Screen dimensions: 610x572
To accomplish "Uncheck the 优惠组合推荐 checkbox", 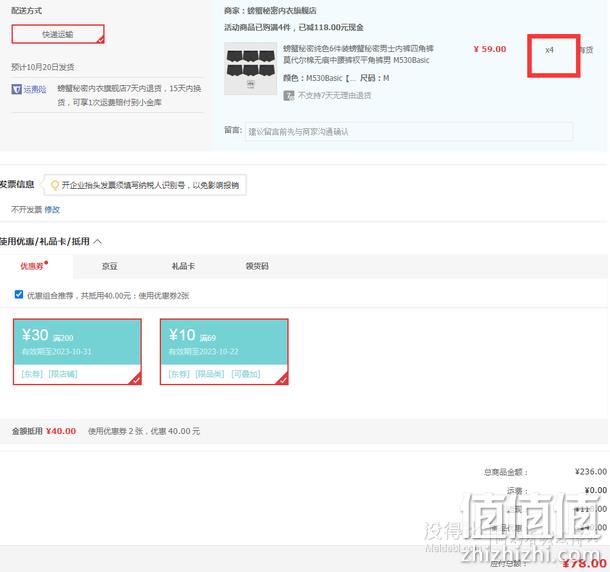I will coord(19,294).
